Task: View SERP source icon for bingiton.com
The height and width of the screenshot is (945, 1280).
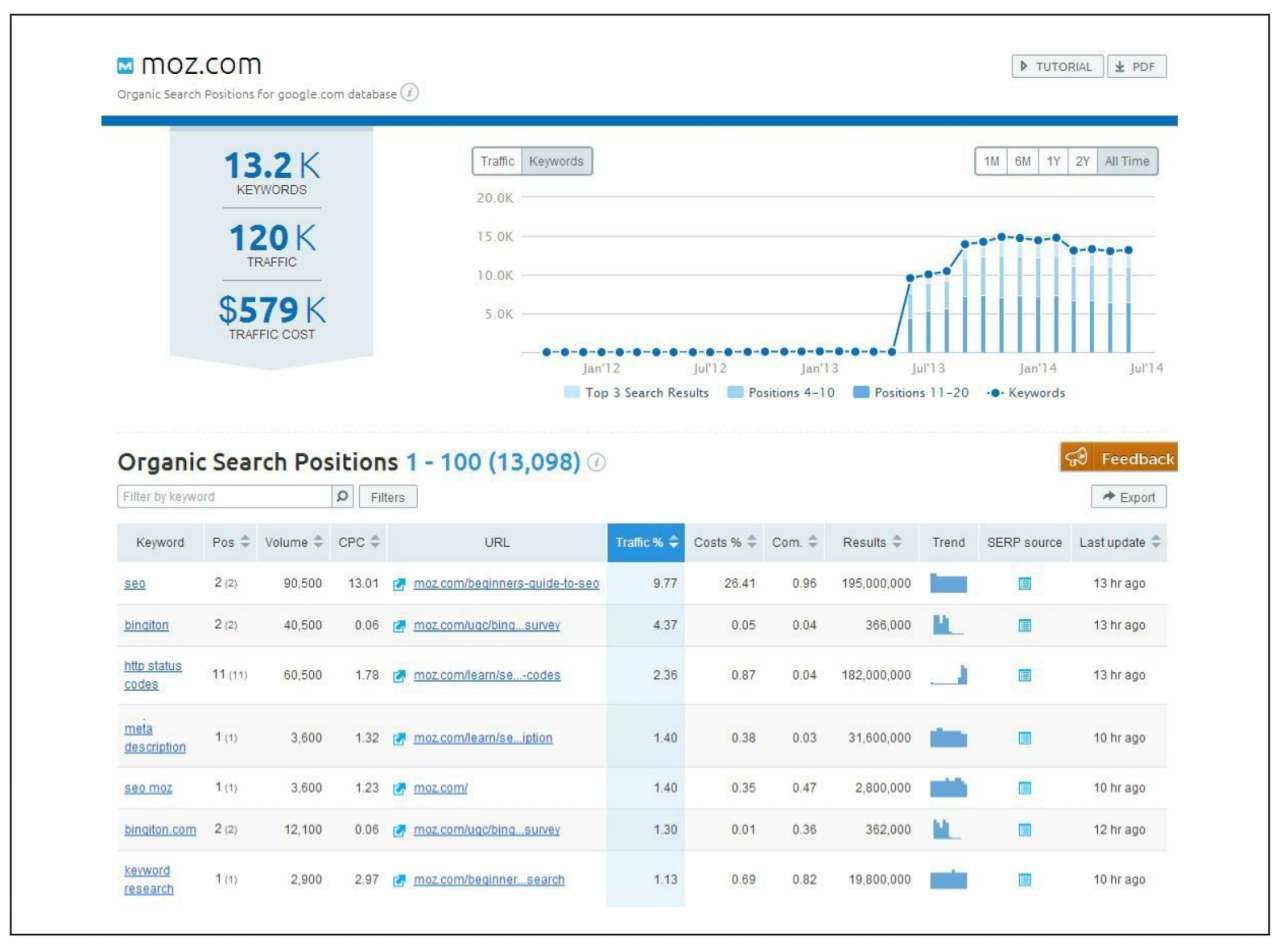Action: tap(1024, 830)
